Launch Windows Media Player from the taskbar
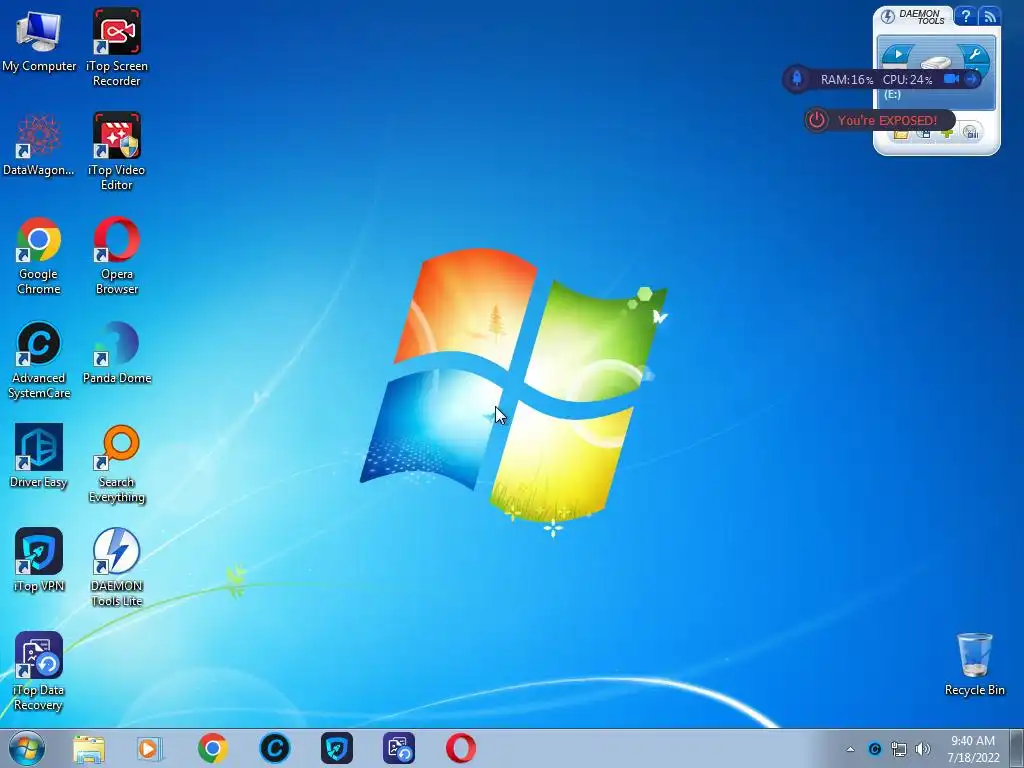Viewport: 1024px width, 768px height. (150, 748)
